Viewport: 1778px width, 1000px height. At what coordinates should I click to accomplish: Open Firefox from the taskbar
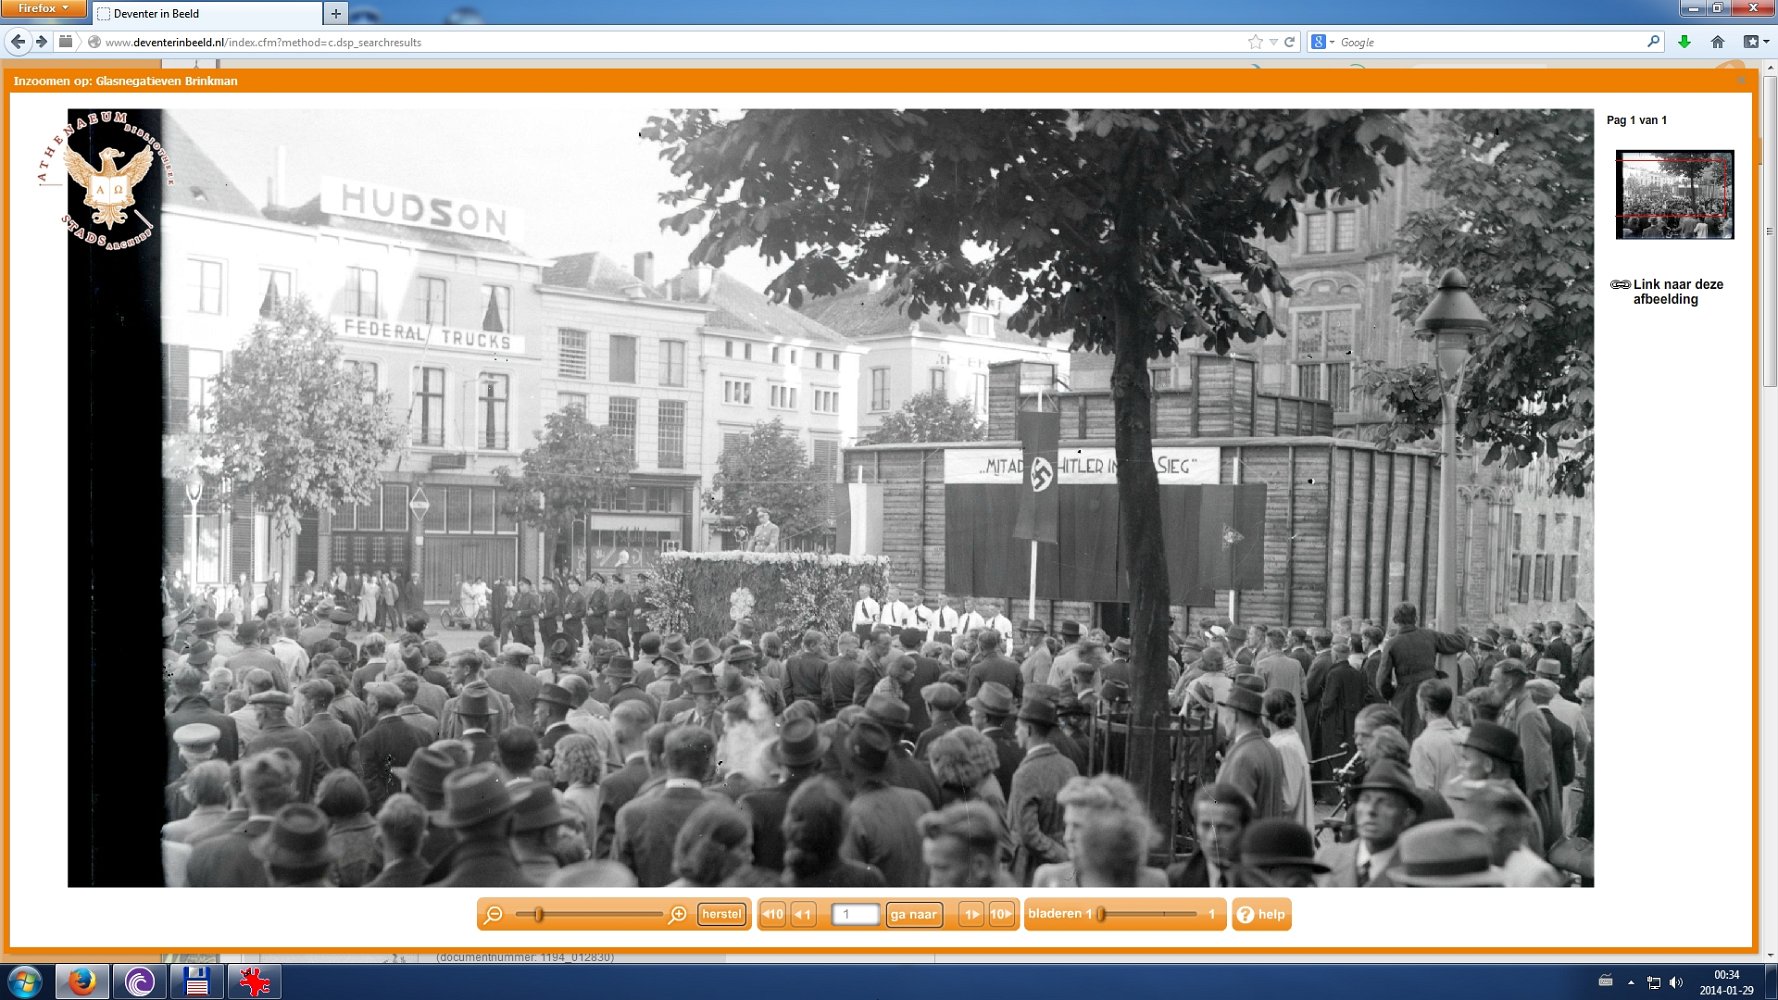click(82, 982)
